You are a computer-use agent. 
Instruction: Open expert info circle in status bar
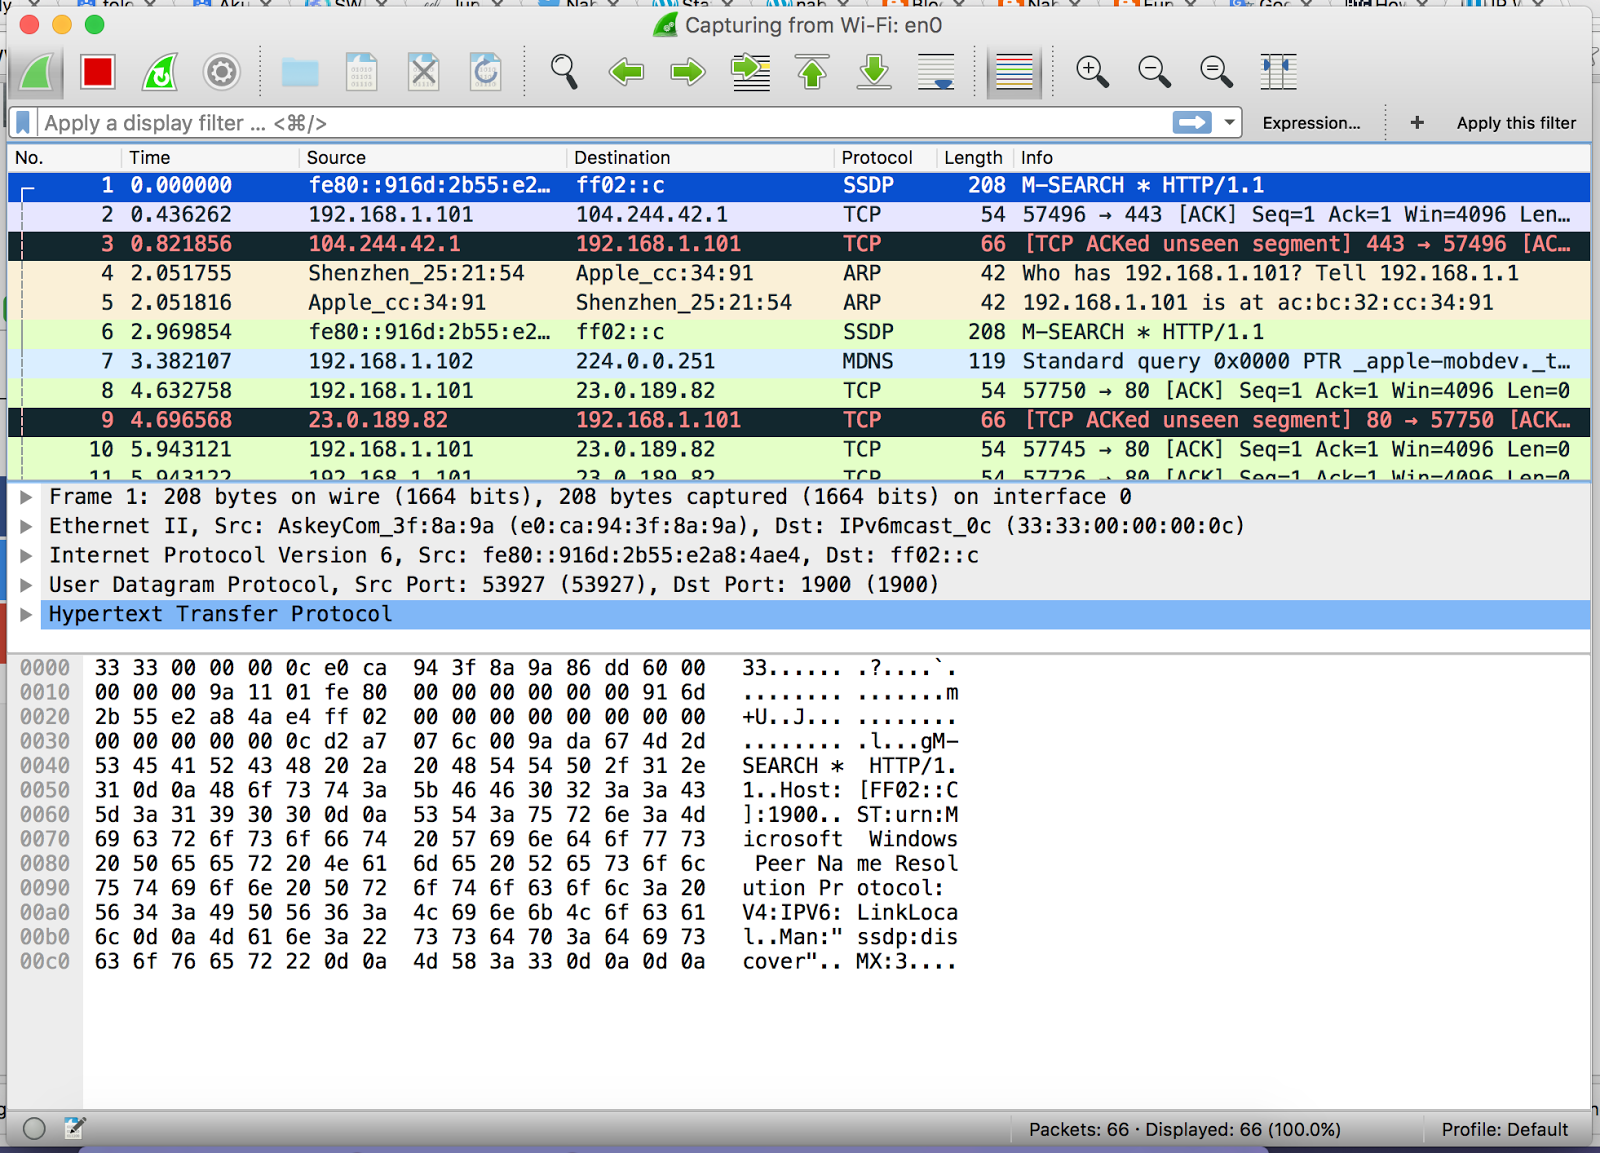[34, 1129]
